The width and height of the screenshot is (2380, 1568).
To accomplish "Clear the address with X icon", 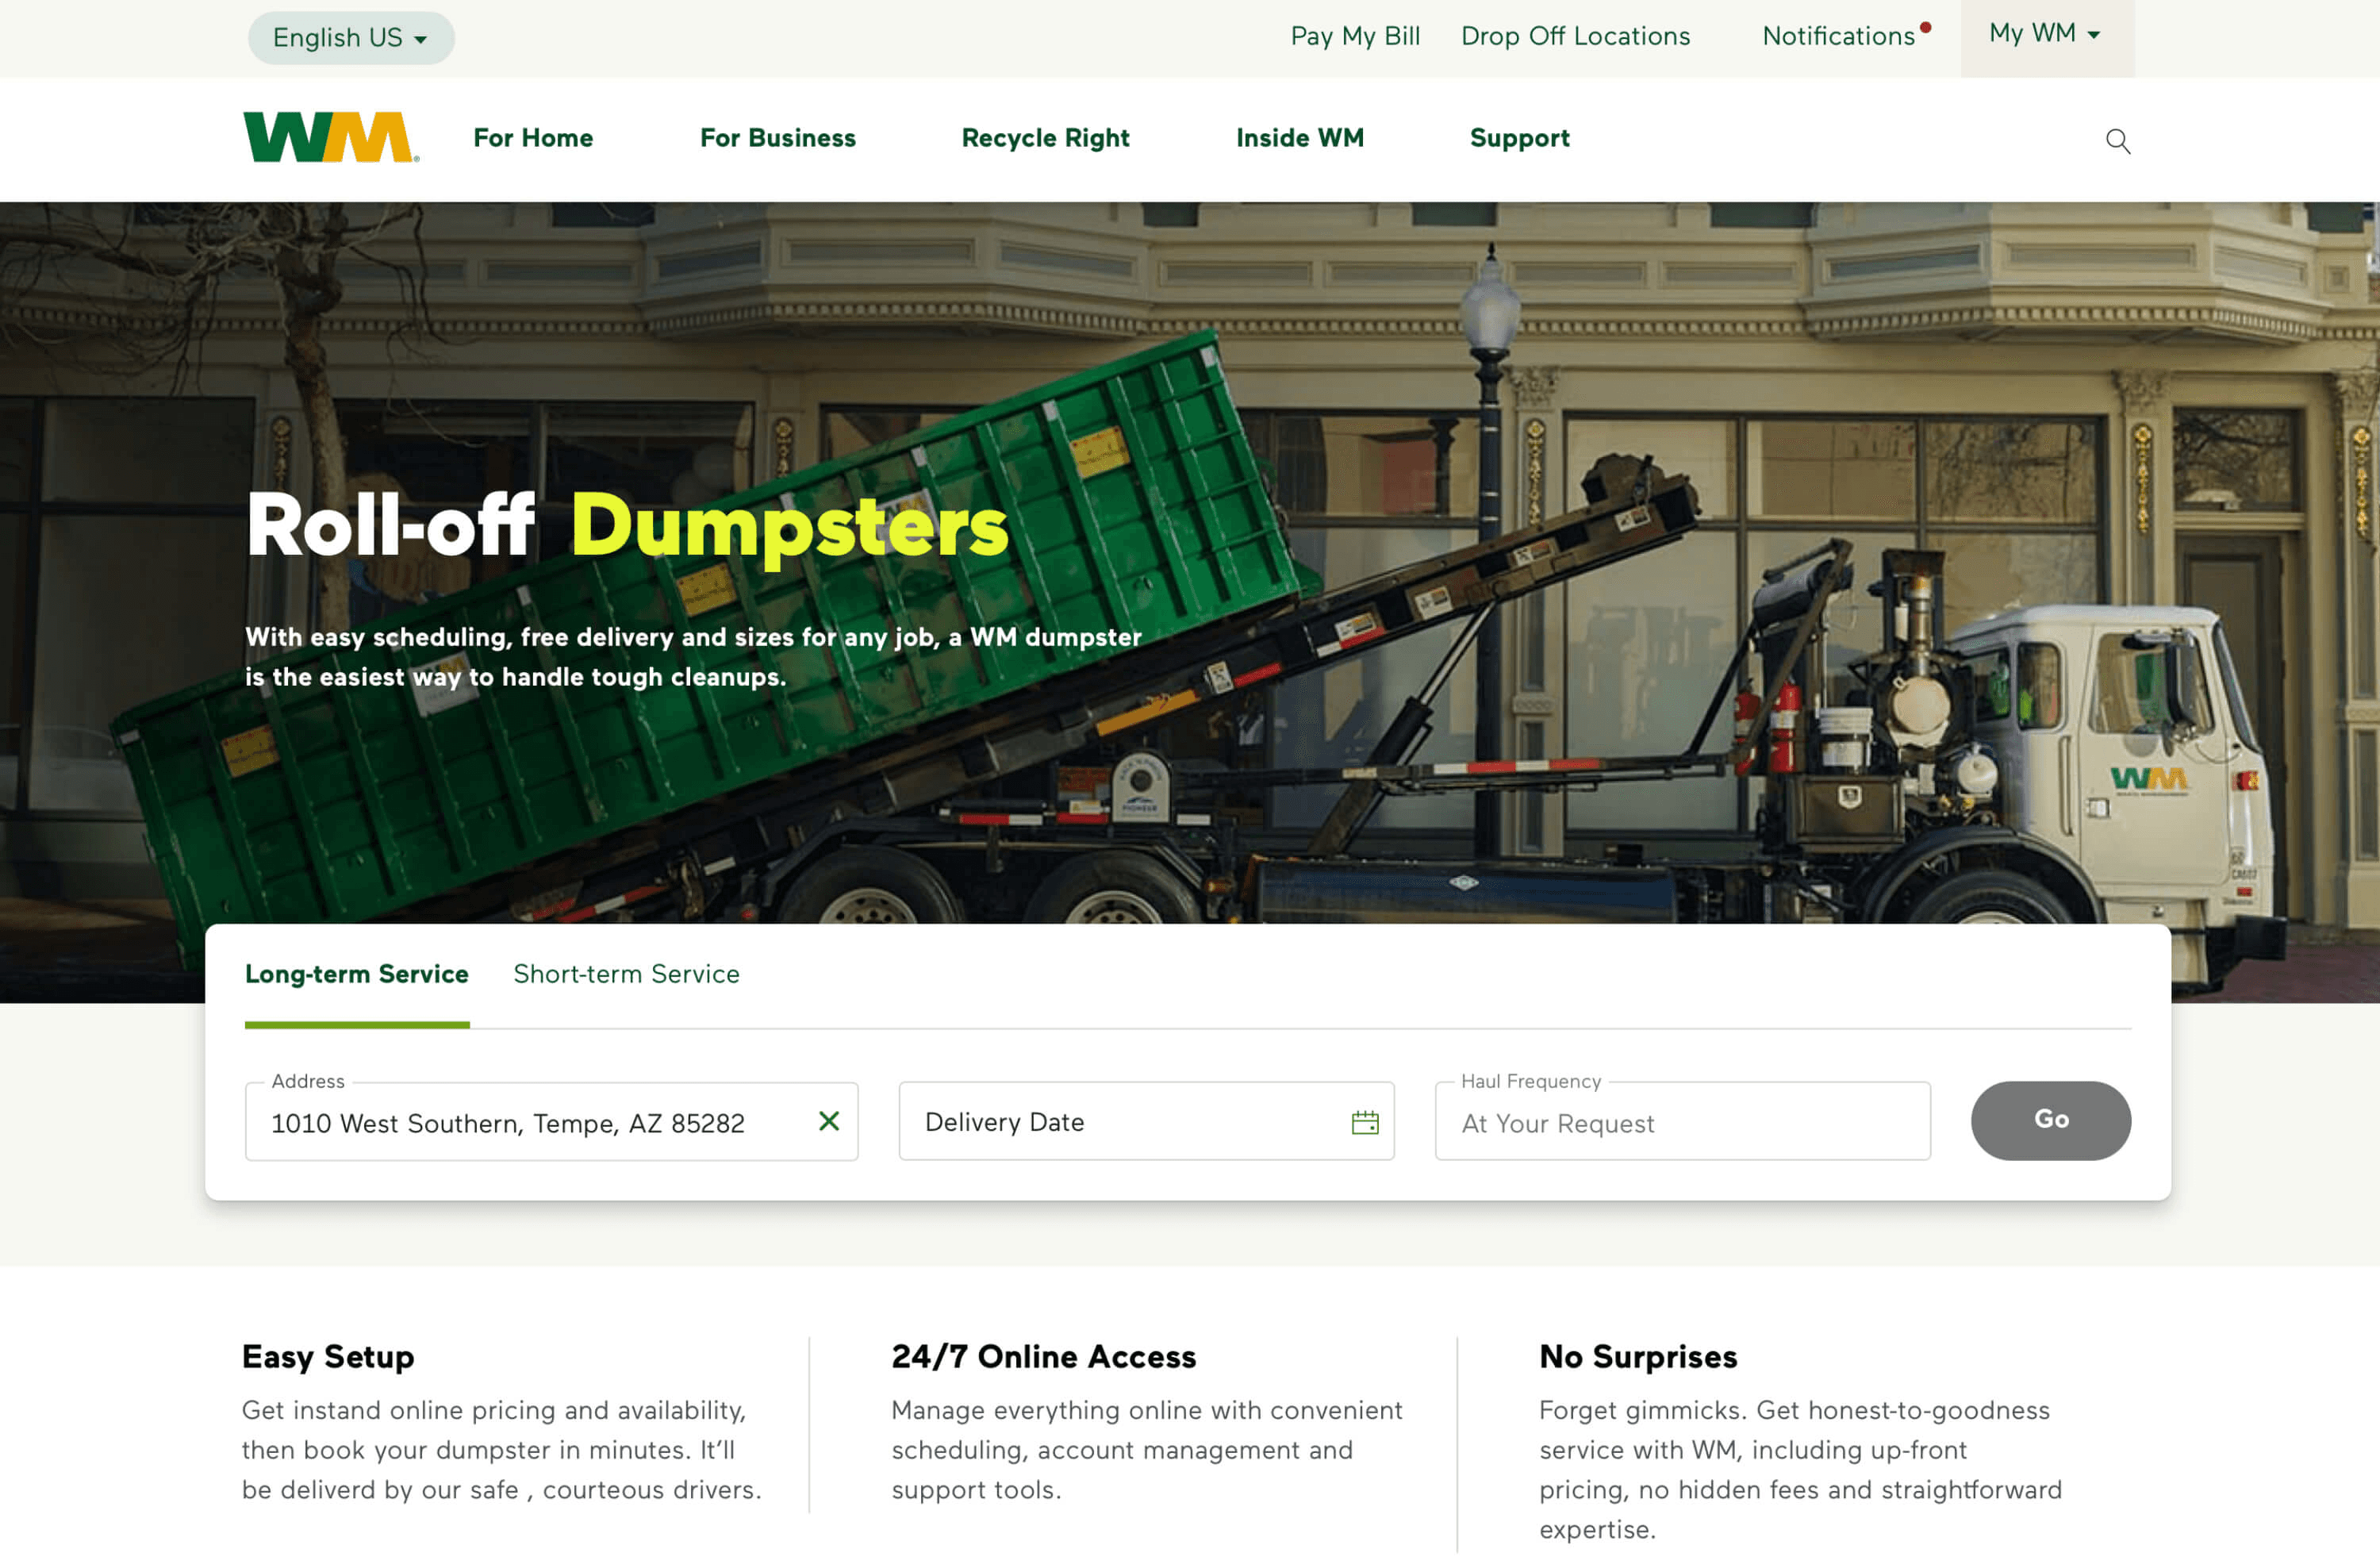I will coord(828,1122).
